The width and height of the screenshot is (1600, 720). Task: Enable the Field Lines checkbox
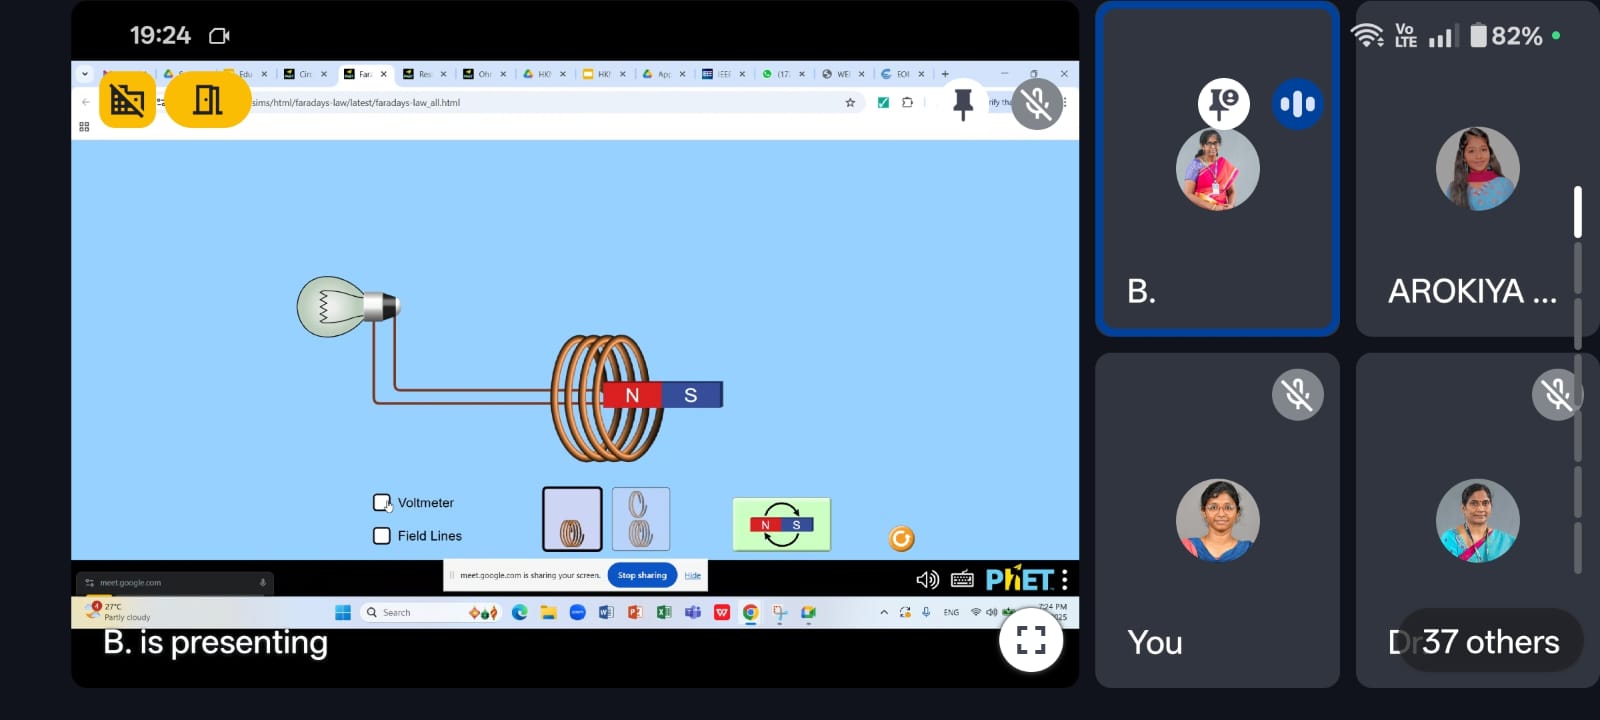[x=381, y=536]
